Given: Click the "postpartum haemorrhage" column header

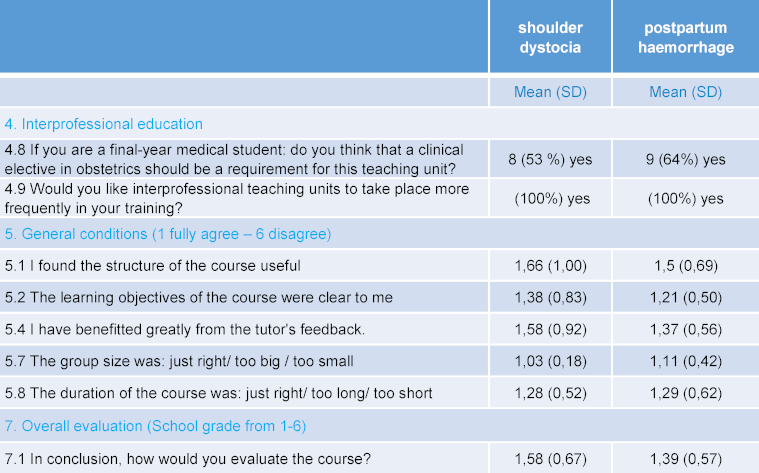Looking at the screenshot, I should [x=685, y=37].
